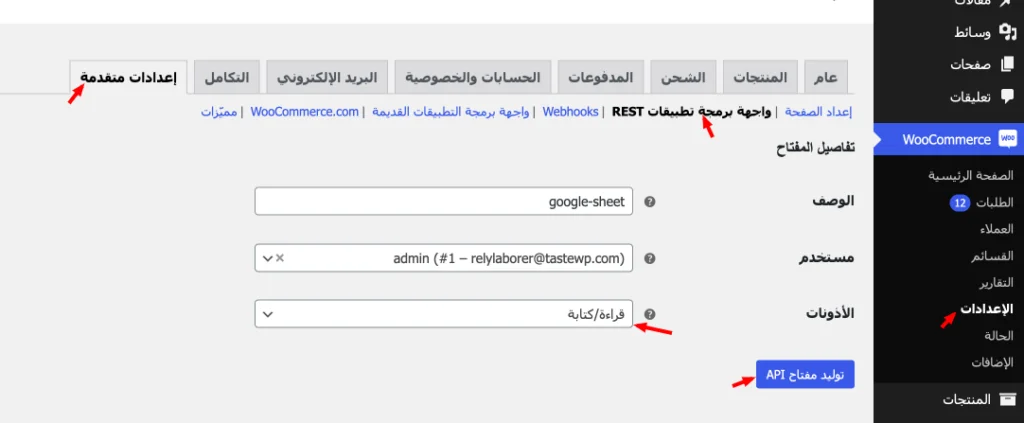Viewport: 1024px width, 423px height.
Task: Click the WooCommerce logo icon in sidebar
Action: [1007, 139]
